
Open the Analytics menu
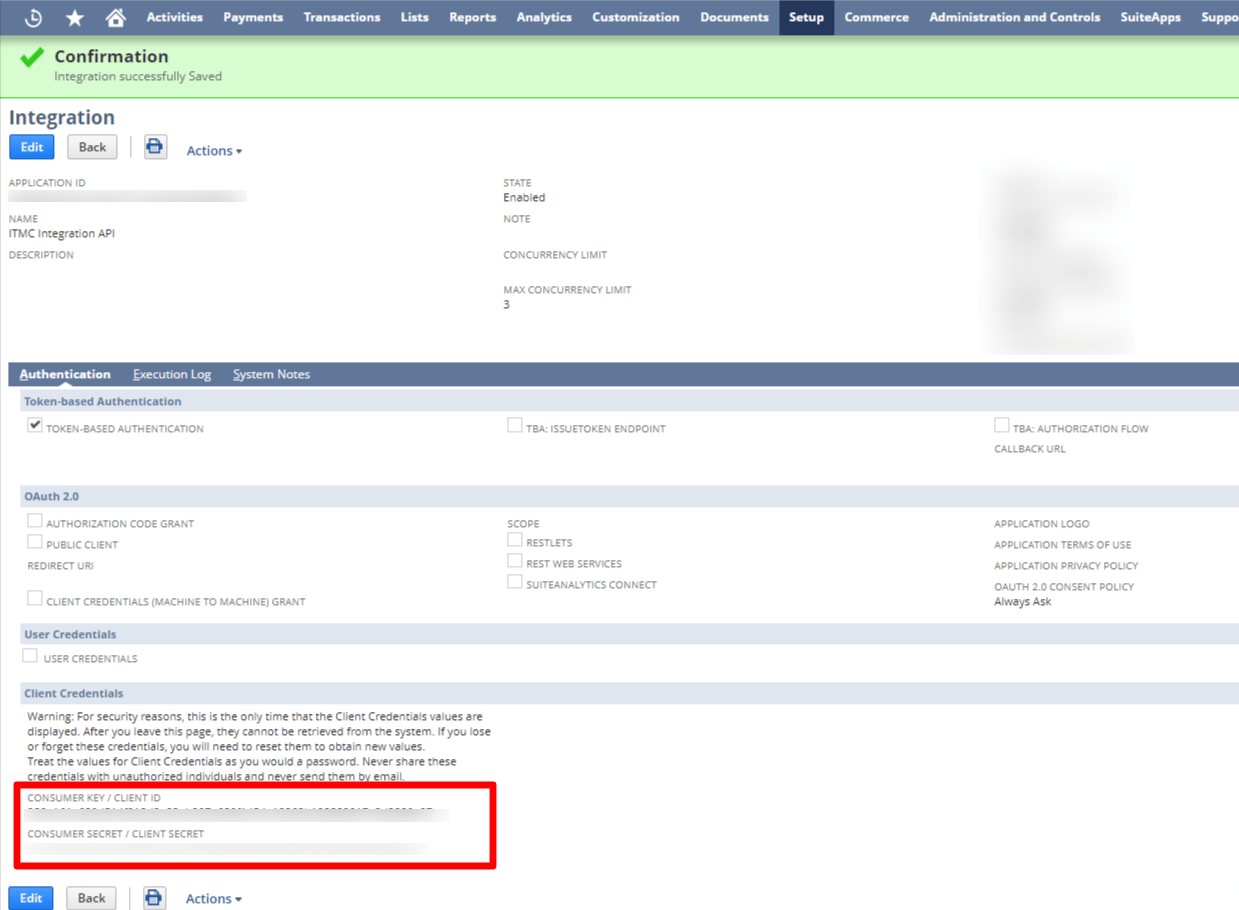coord(544,17)
